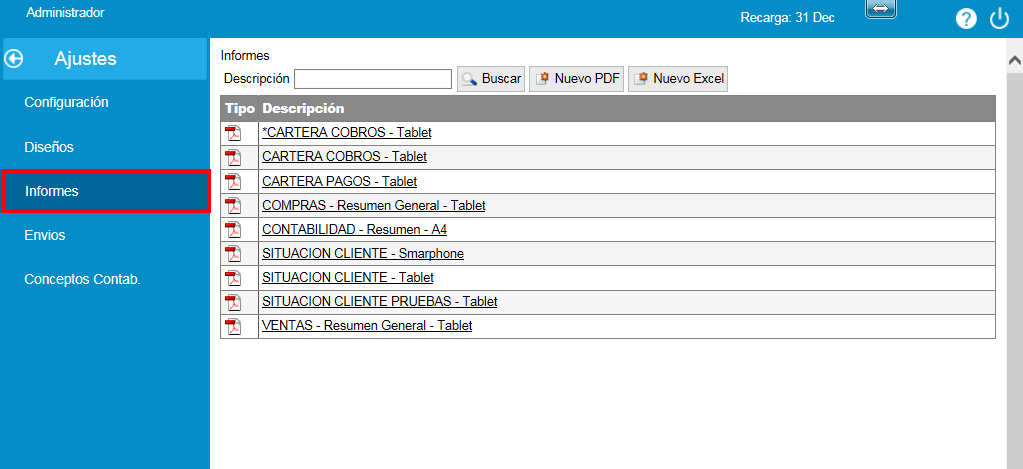This screenshot has width=1023, height=469.
Task: Open the *CARTERA COBROS - Tablet report link
Action: point(346,132)
